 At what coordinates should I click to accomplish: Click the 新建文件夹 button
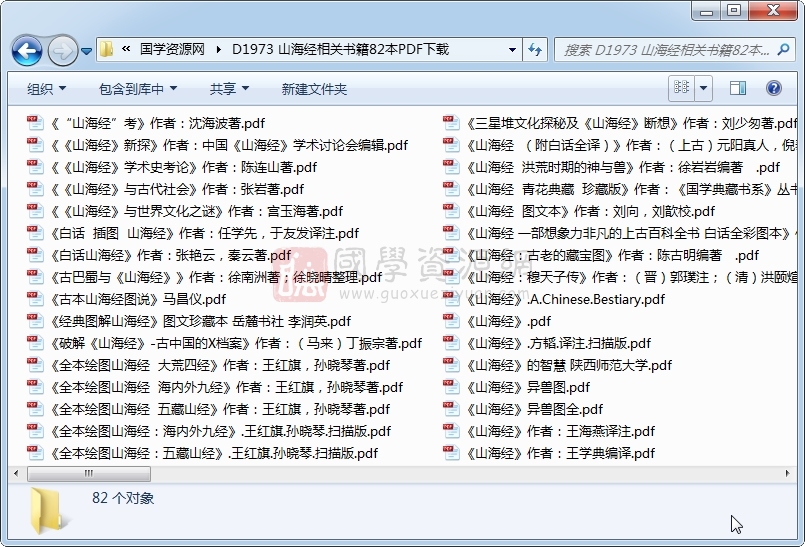point(314,89)
